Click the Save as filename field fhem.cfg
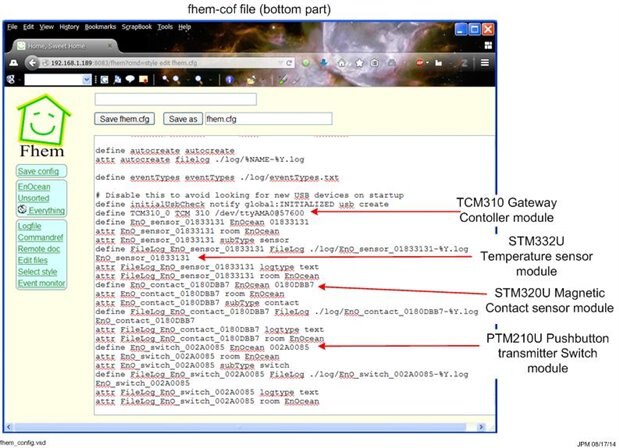This screenshot has width=619, height=448. point(268,119)
